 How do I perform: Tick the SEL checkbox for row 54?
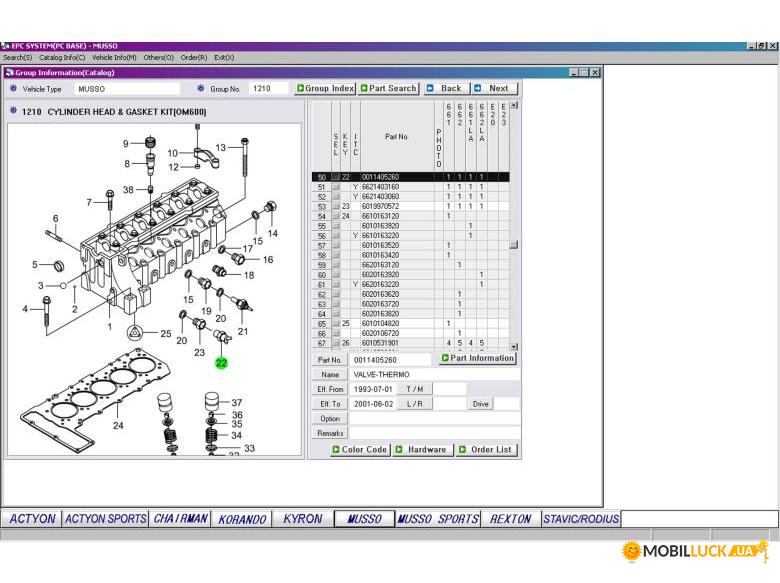click(x=336, y=216)
